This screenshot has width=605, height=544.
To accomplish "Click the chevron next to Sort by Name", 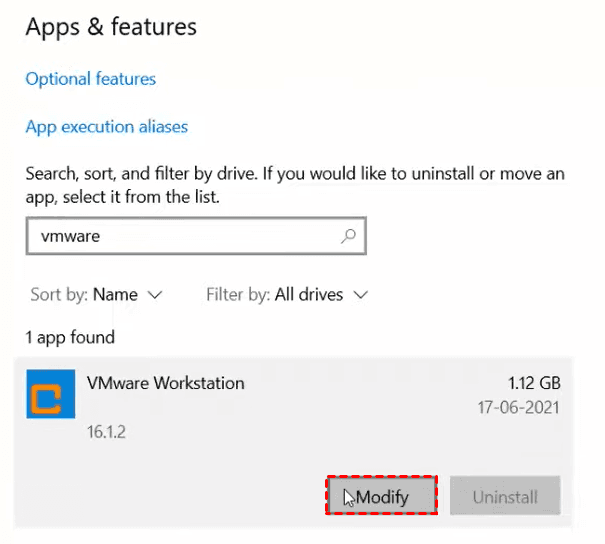I will [x=154, y=295].
